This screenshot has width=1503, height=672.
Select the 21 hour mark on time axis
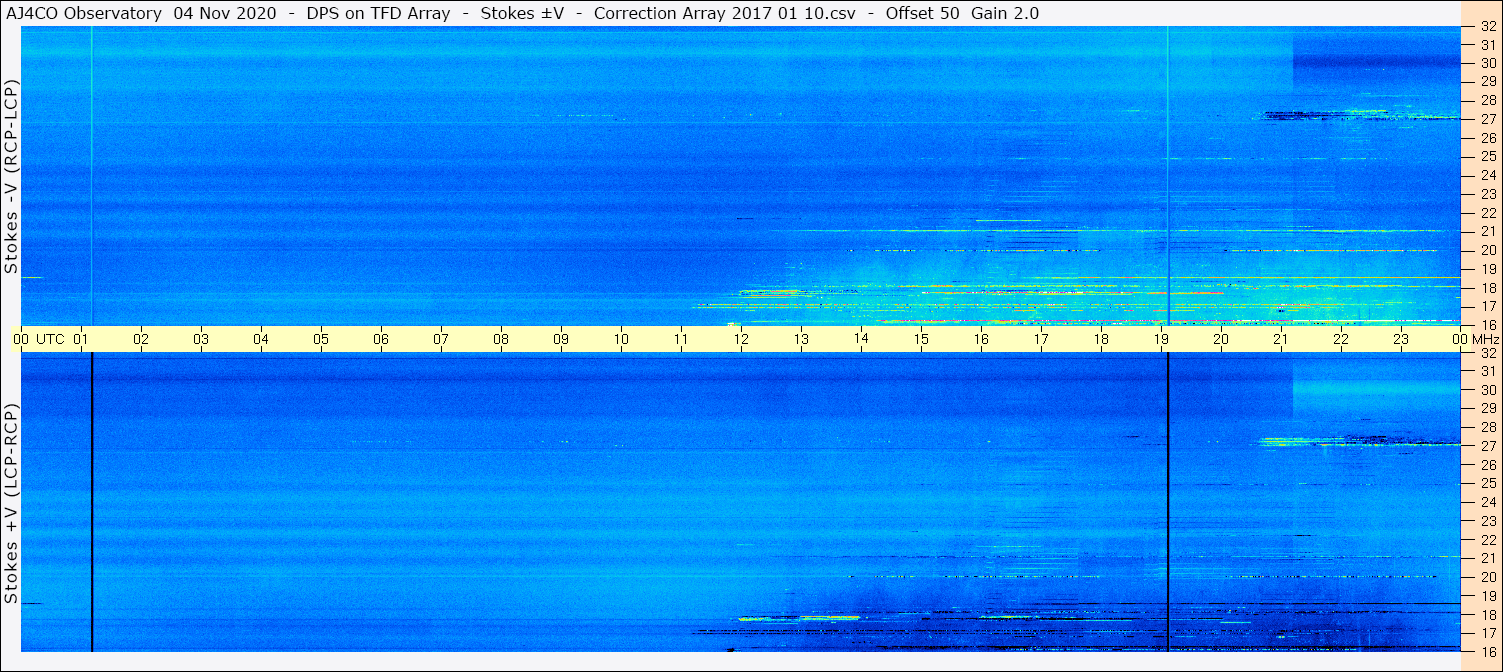(1282, 339)
